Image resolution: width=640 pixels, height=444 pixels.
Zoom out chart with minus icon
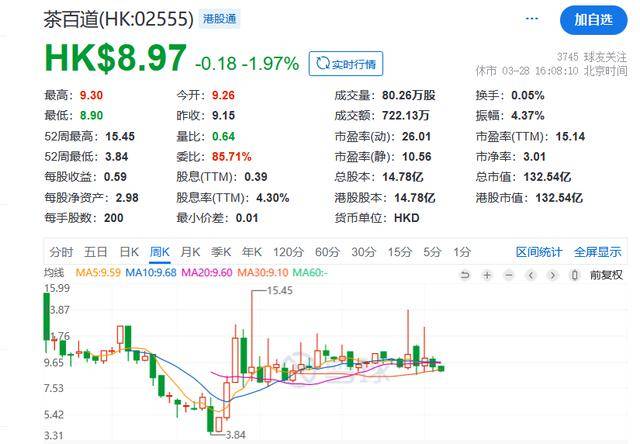coord(509,275)
